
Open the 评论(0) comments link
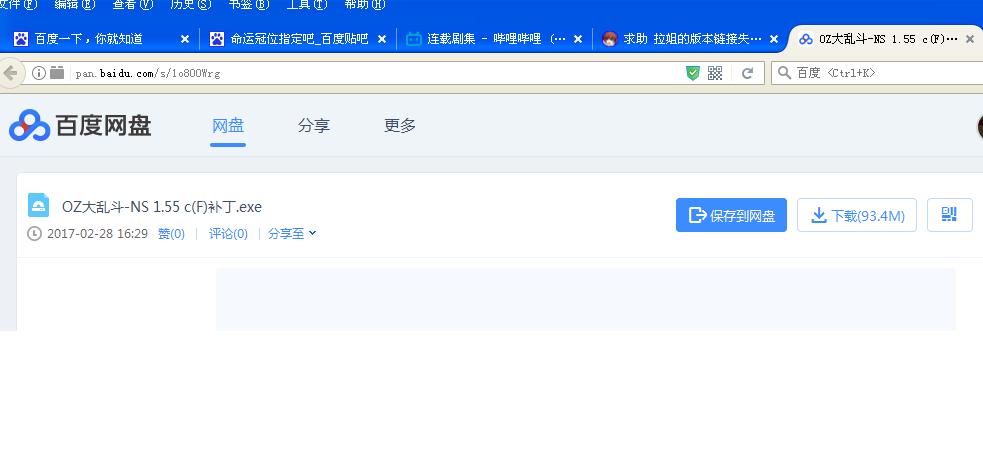(x=228, y=234)
